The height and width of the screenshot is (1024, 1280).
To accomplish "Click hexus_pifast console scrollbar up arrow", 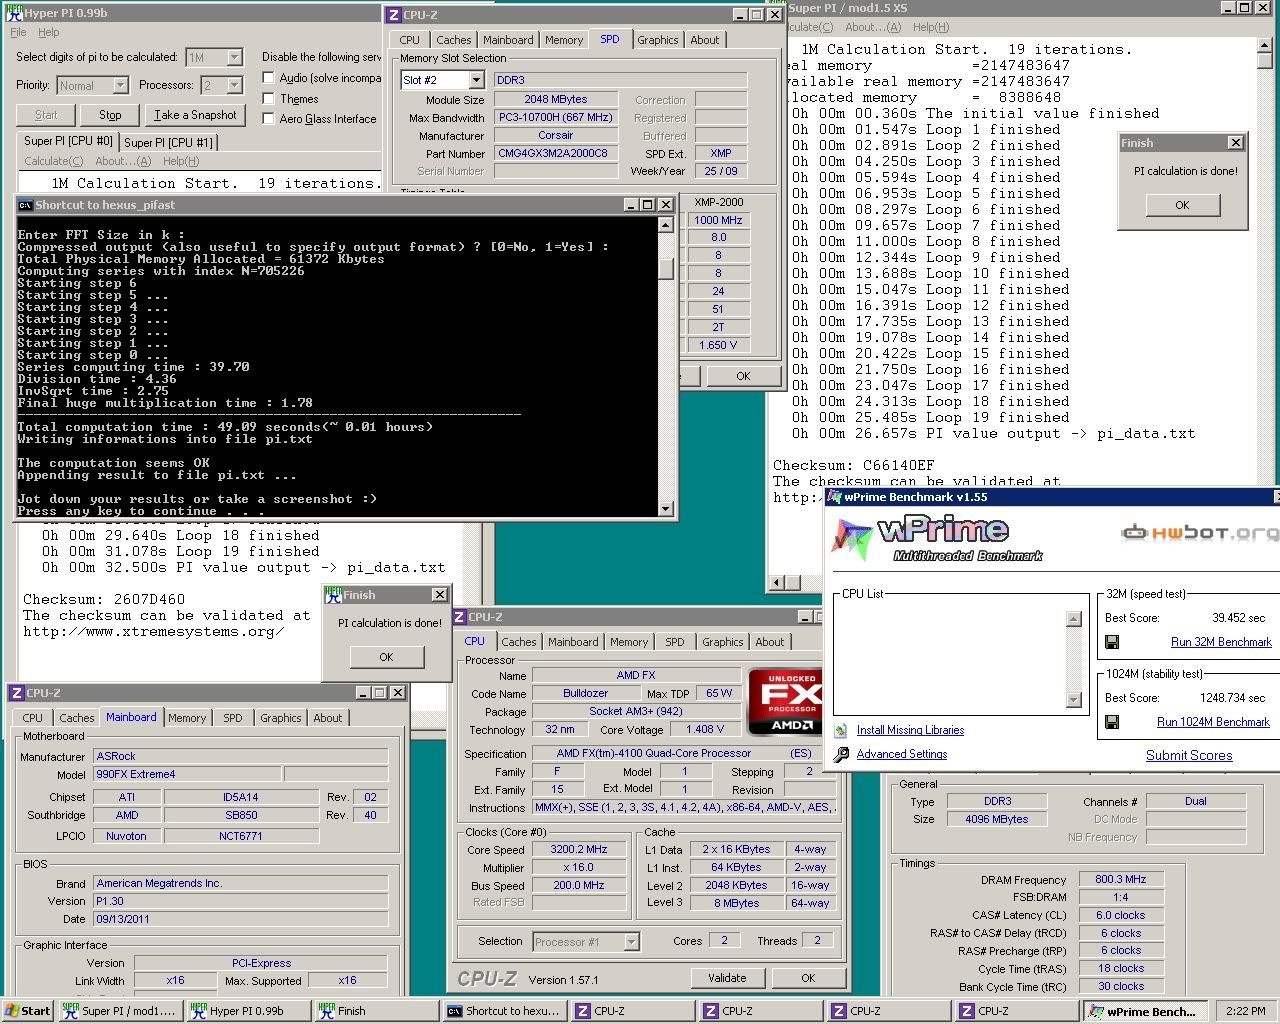I will click(x=666, y=225).
